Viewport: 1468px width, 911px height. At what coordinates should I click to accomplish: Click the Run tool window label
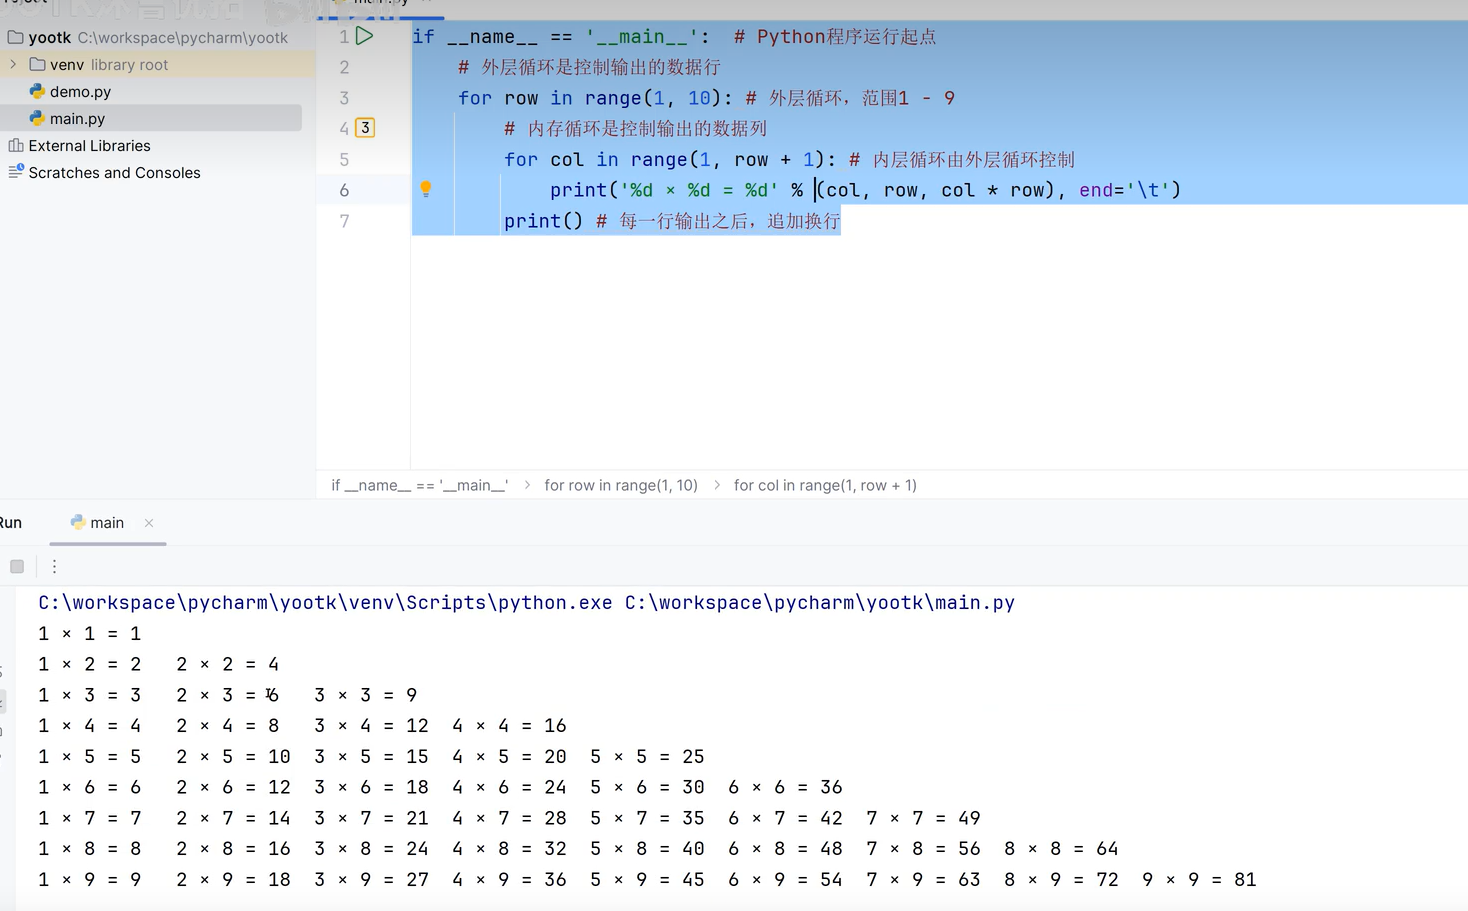point(10,523)
